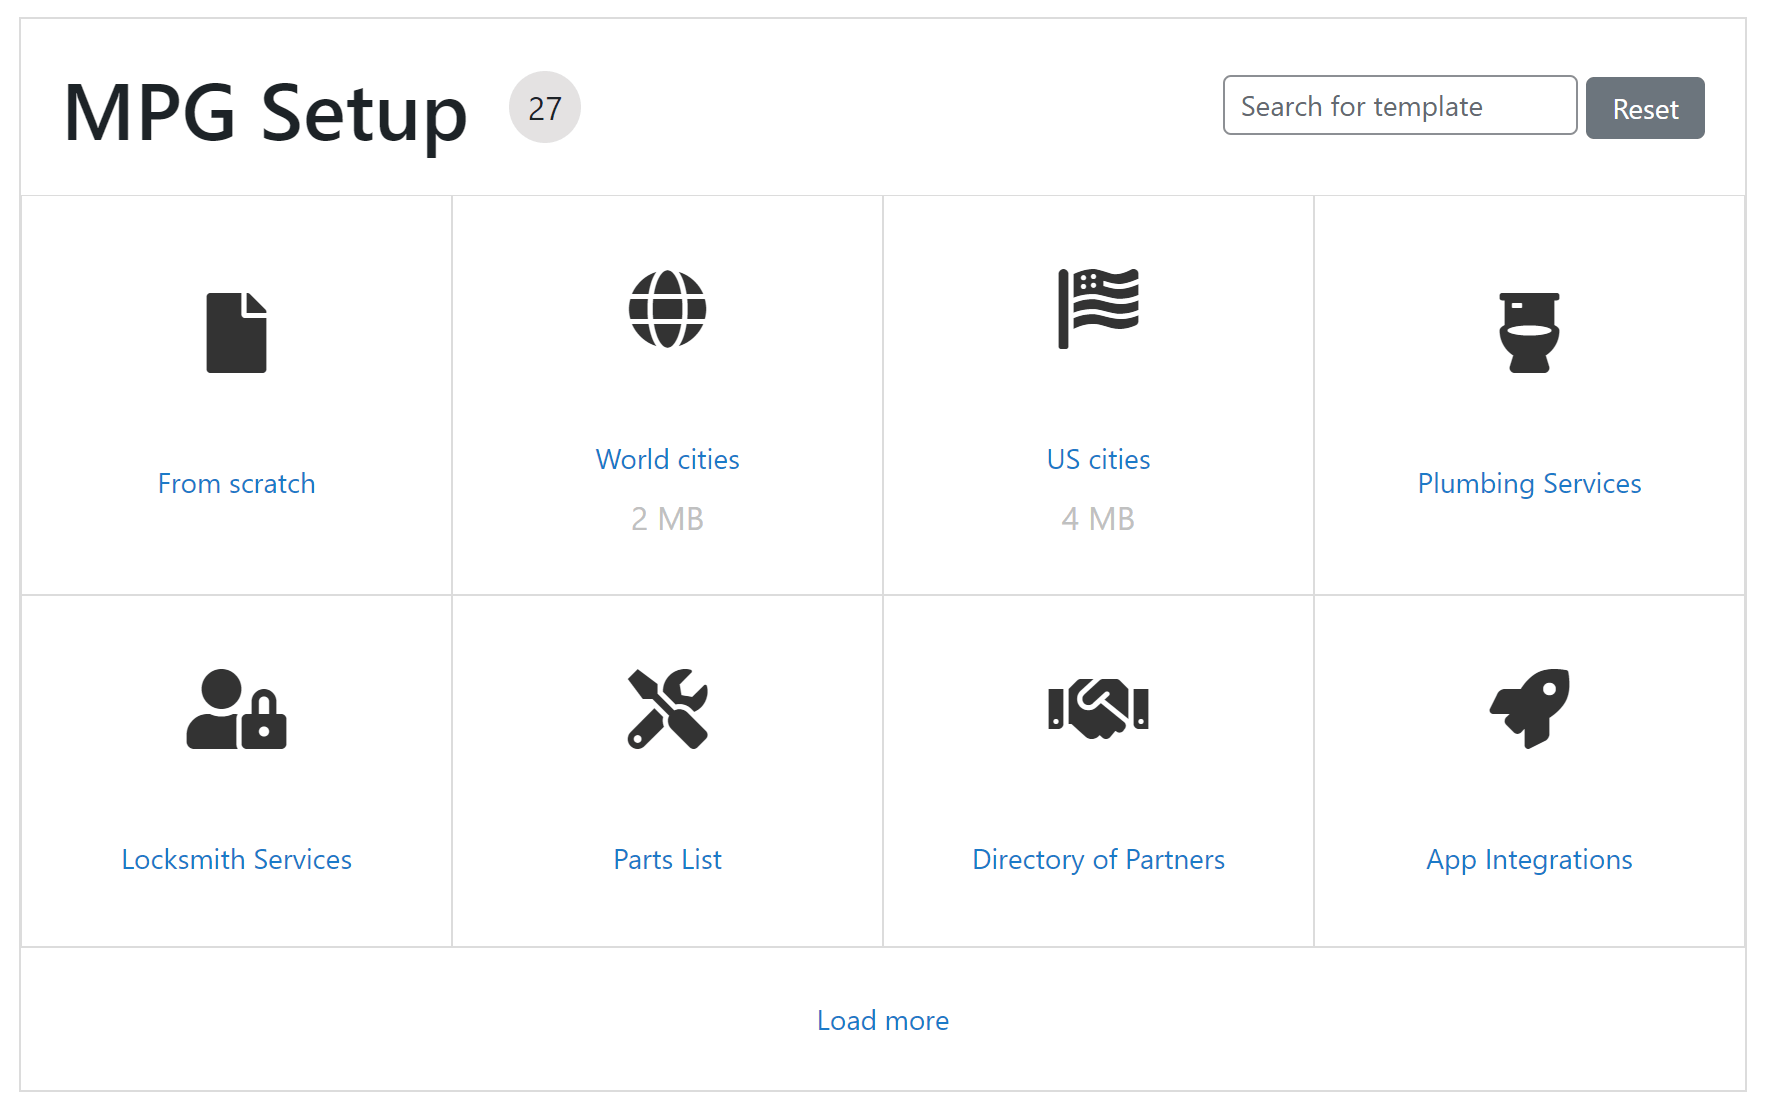Click the blank file icon for From scratch

[236, 333]
